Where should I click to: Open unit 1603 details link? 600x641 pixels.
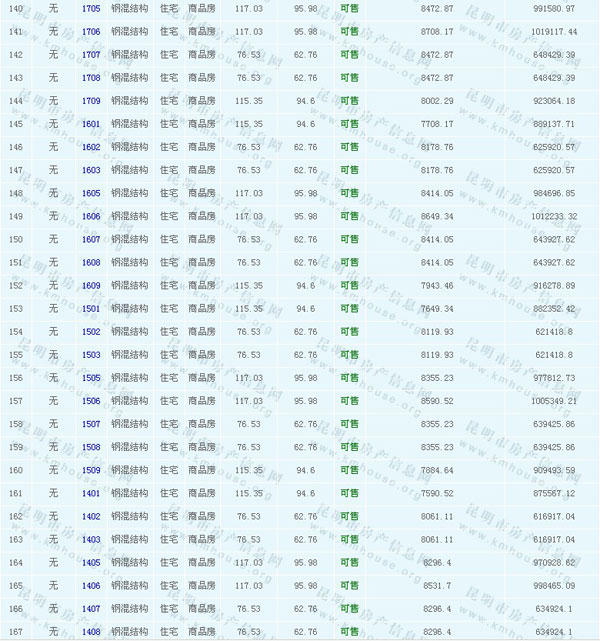[x=91, y=170]
